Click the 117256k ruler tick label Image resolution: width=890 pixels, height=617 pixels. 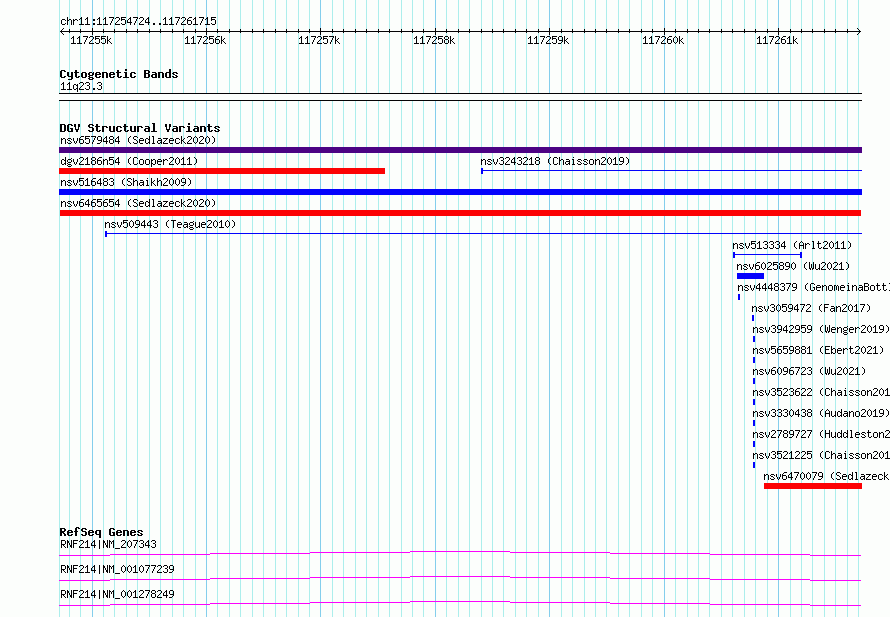tap(205, 40)
